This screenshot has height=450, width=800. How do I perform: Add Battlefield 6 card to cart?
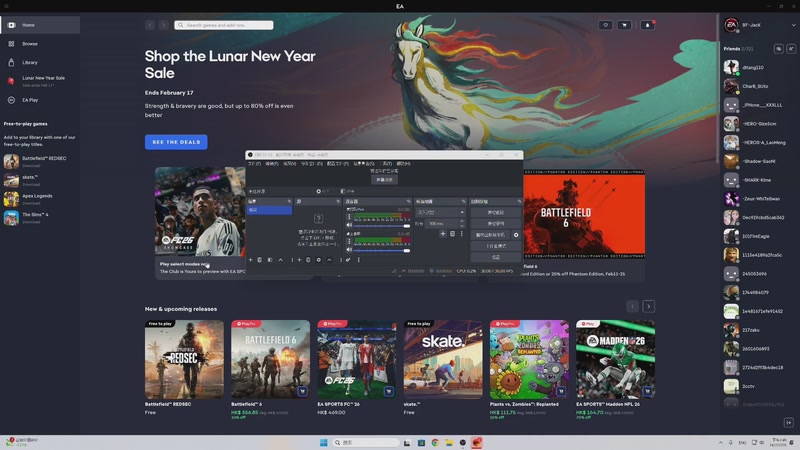coord(302,391)
